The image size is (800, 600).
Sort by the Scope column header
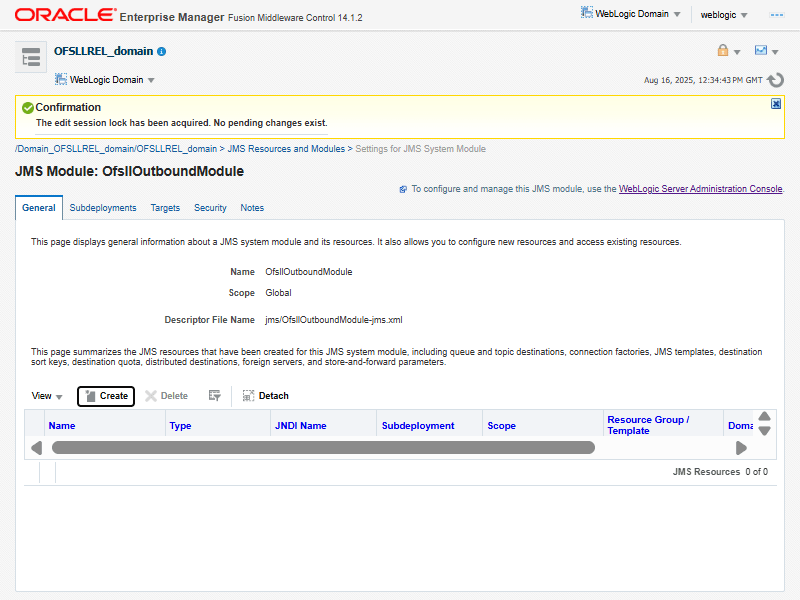502,426
